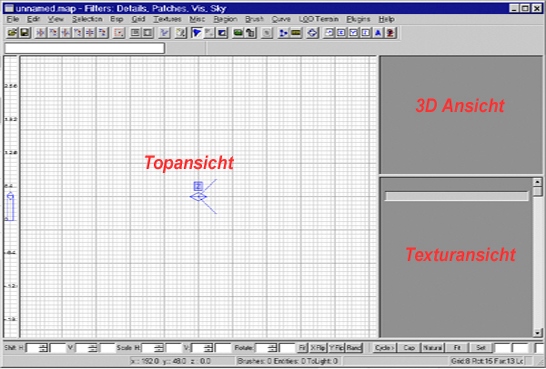
Task: Click the Save map disk icon
Action: [x=25, y=33]
